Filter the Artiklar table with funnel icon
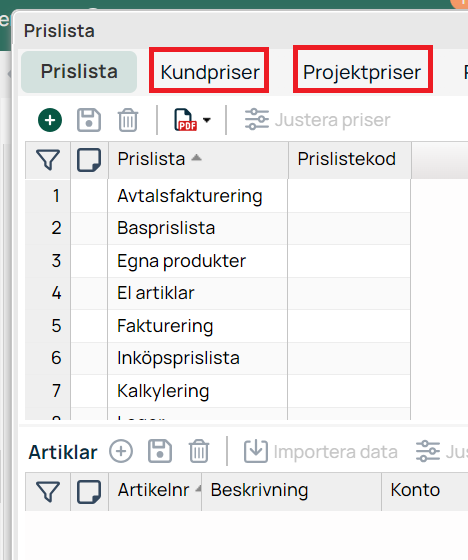This screenshot has height=560, width=468. pos(48,491)
